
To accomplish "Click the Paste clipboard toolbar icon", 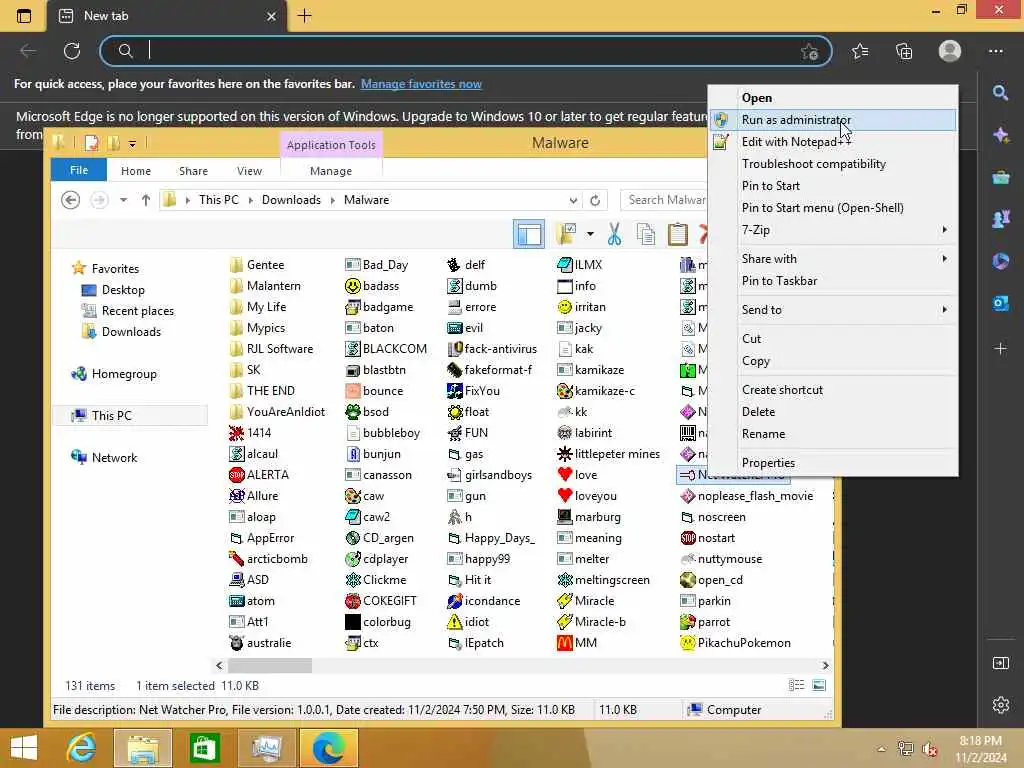I will (x=678, y=234).
